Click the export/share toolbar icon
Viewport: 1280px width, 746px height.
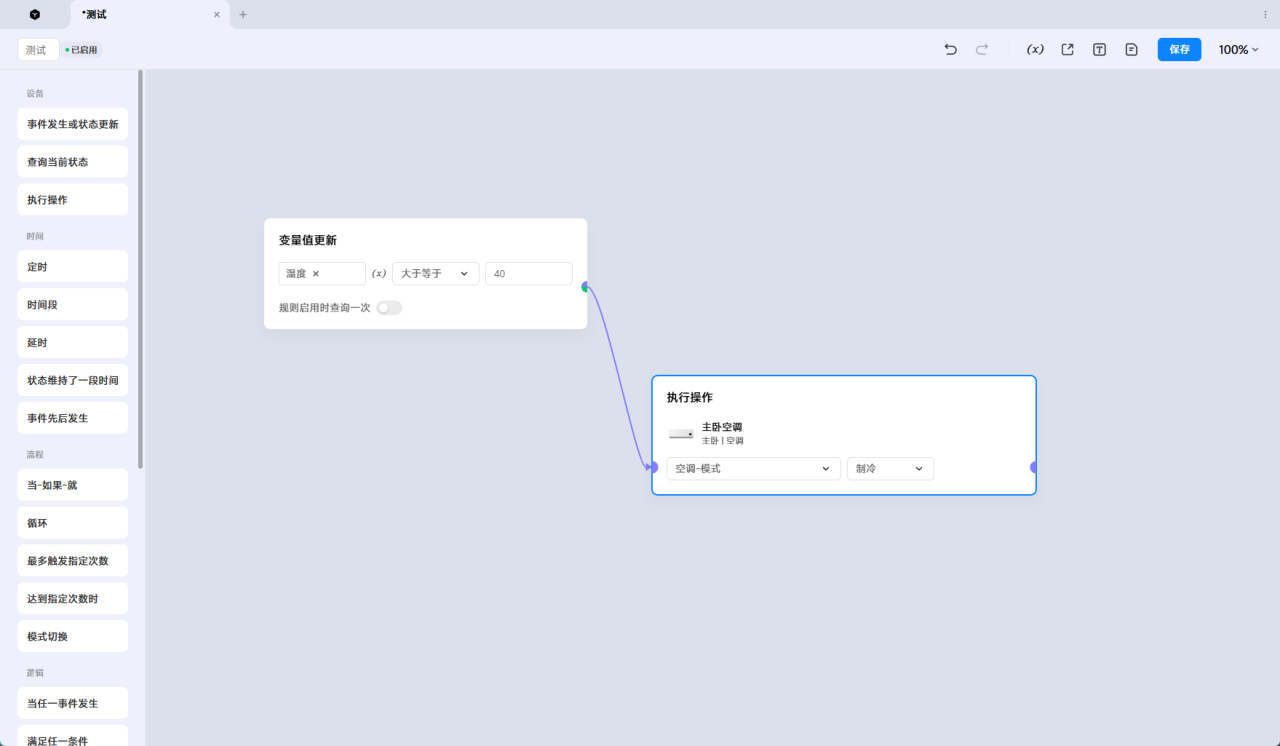(x=1068, y=49)
